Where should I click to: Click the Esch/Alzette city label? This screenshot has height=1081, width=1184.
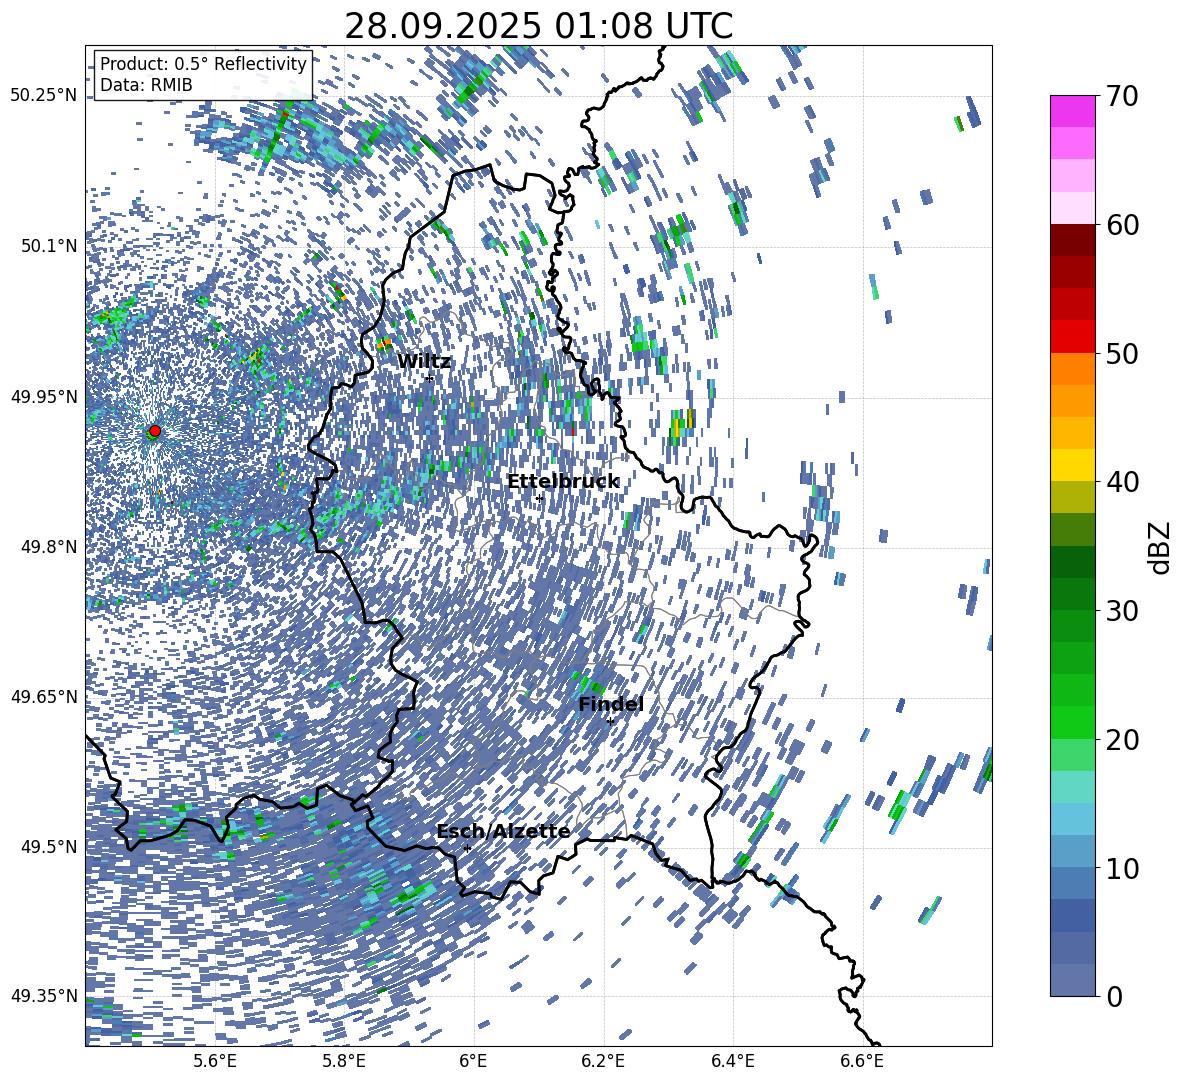pyautogui.click(x=503, y=832)
